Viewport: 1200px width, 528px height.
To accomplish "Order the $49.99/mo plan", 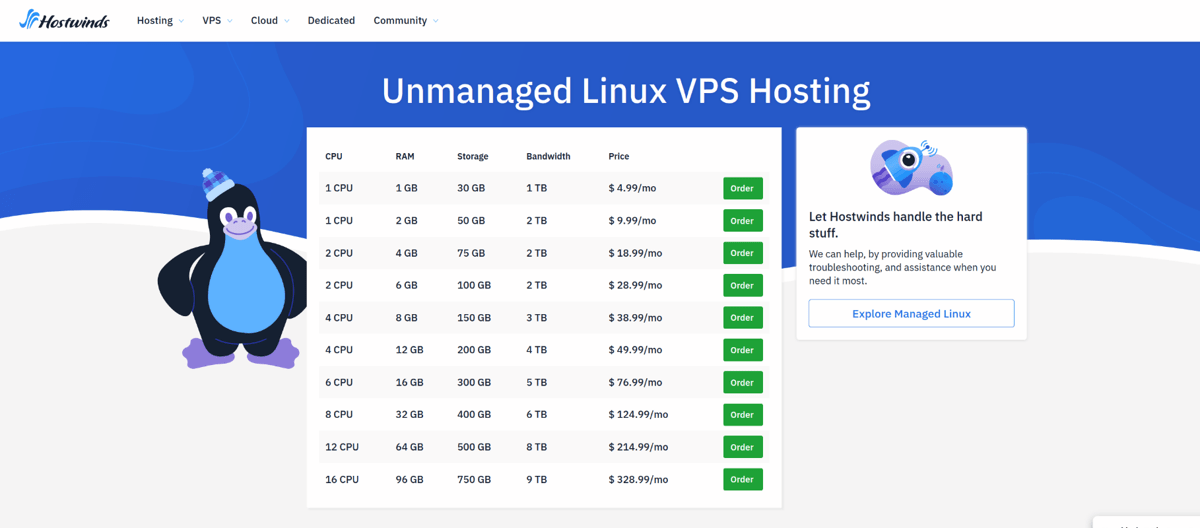I will click(742, 350).
